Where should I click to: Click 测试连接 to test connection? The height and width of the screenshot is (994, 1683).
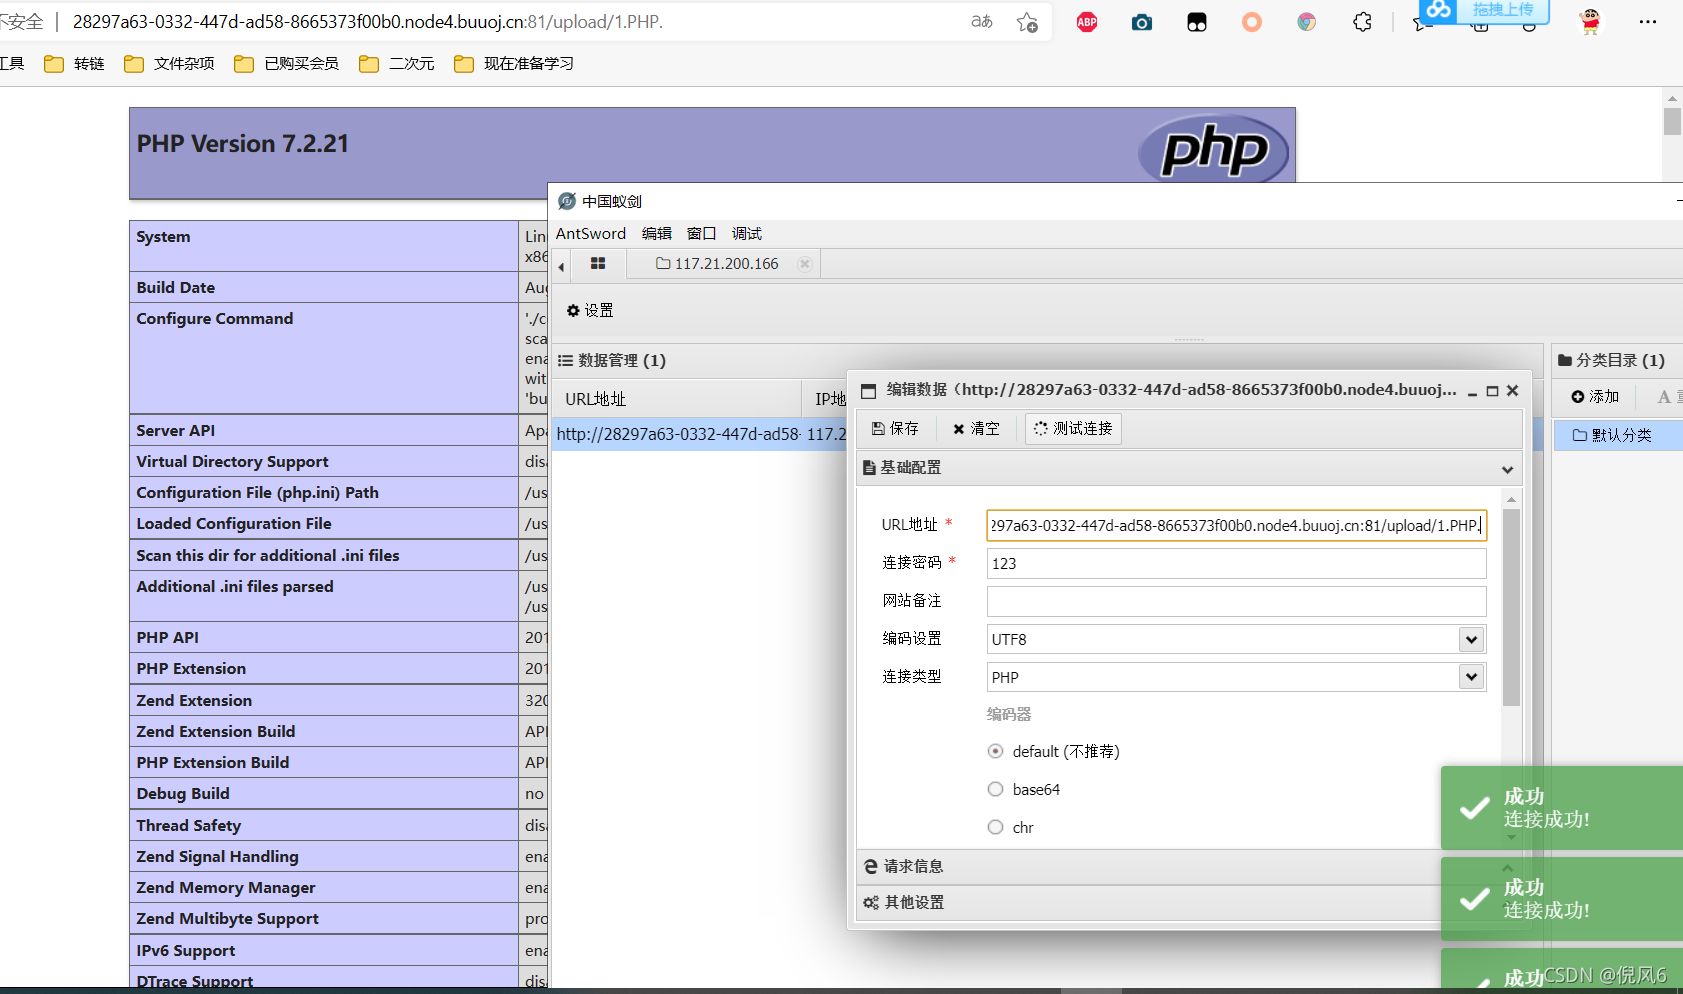pyautogui.click(x=1073, y=428)
